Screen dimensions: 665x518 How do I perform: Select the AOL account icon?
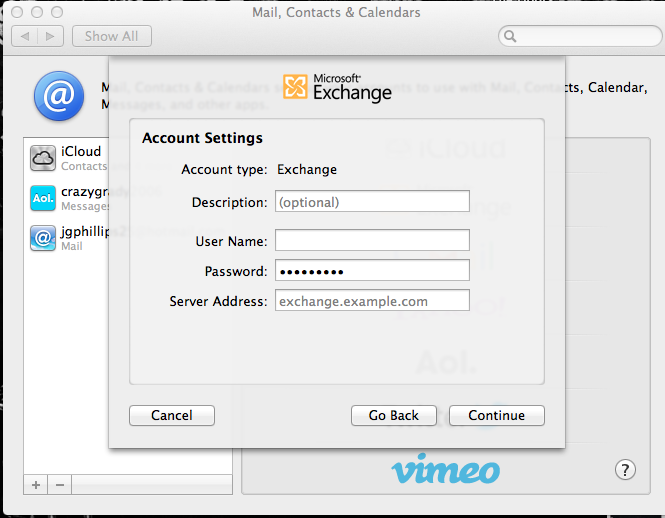click(x=43, y=198)
